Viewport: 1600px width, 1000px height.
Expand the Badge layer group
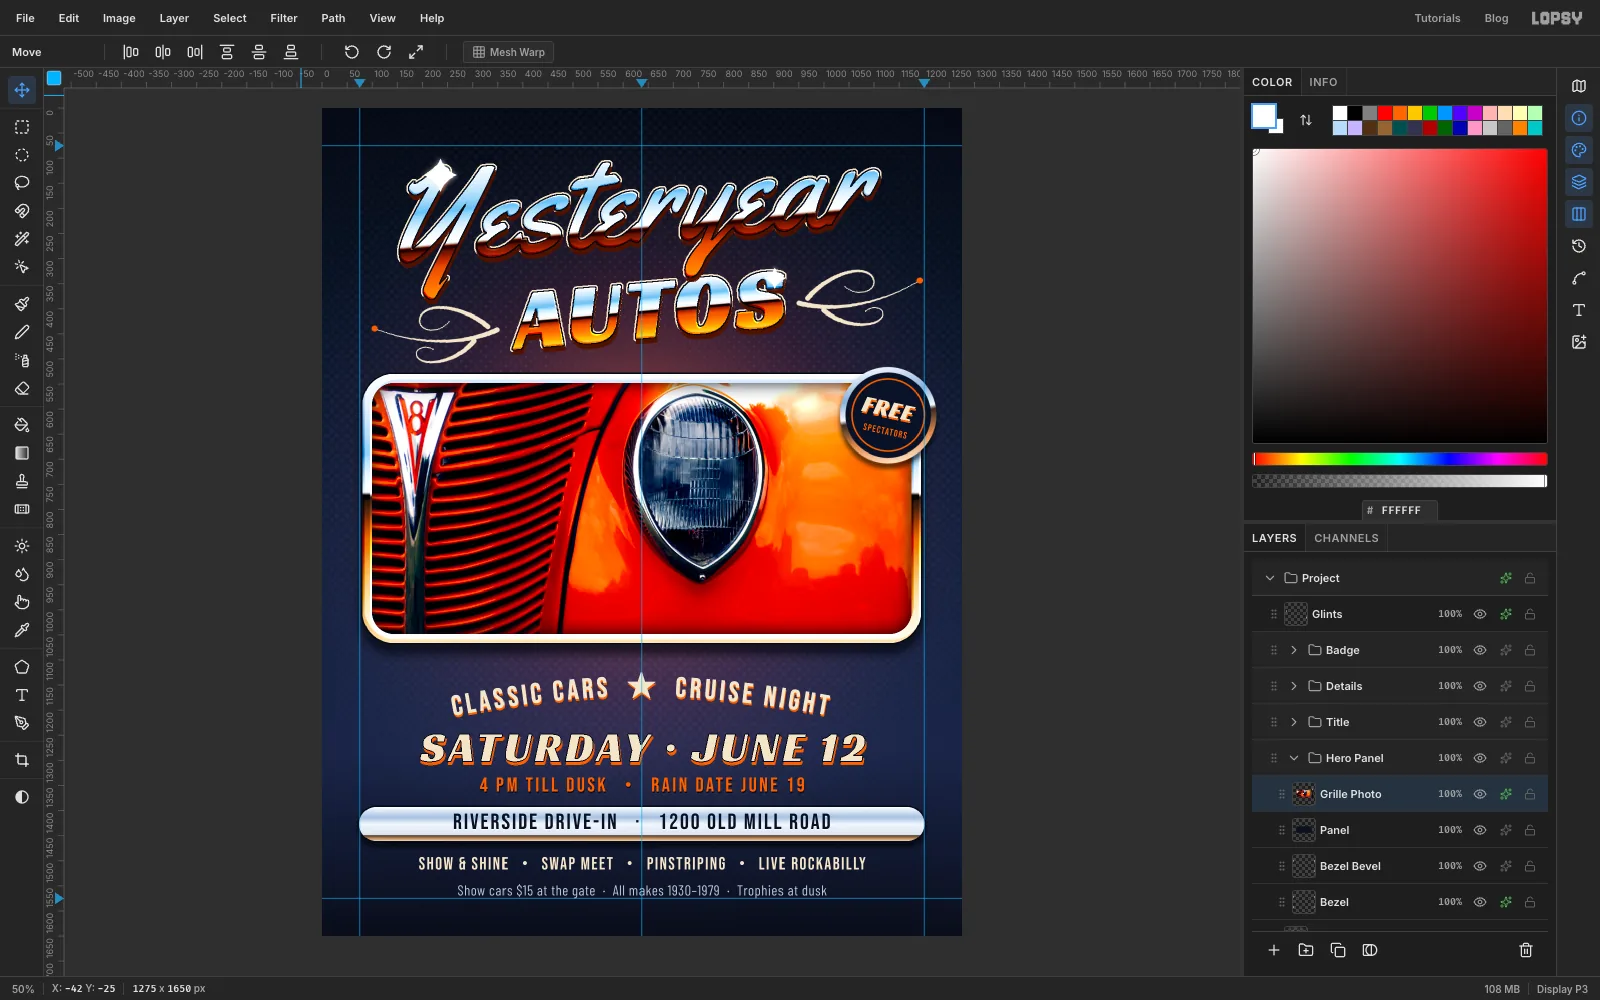click(1294, 650)
